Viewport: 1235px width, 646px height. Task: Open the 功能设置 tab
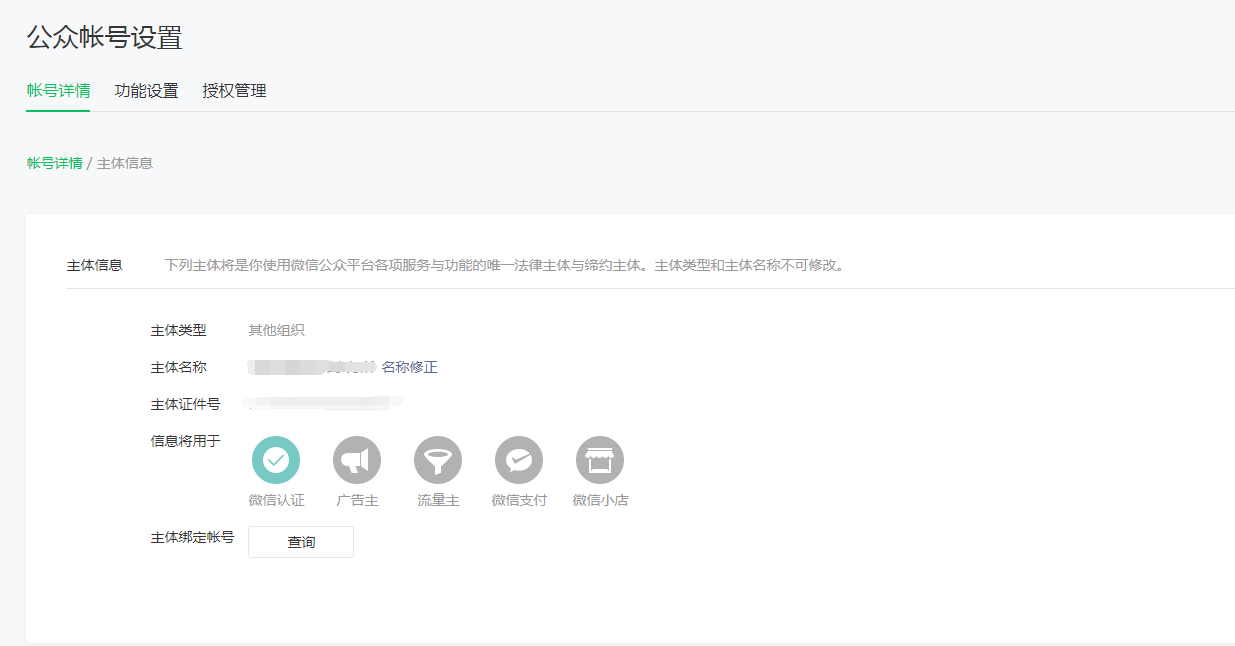(x=147, y=91)
